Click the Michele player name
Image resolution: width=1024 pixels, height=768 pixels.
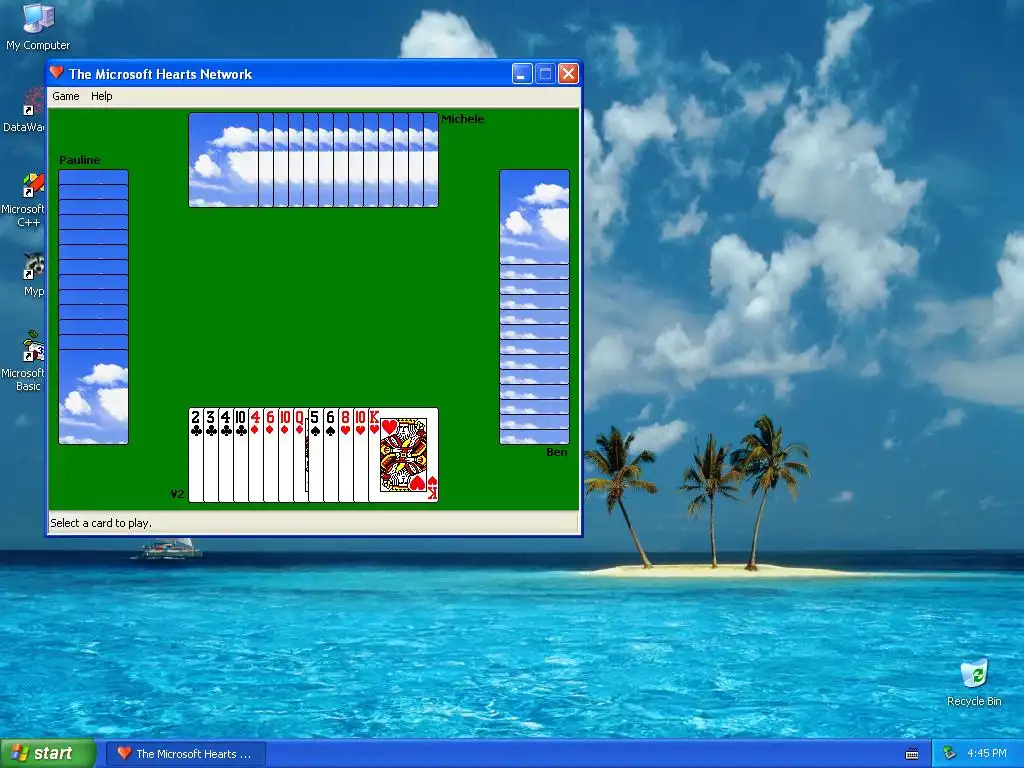(x=462, y=119)
